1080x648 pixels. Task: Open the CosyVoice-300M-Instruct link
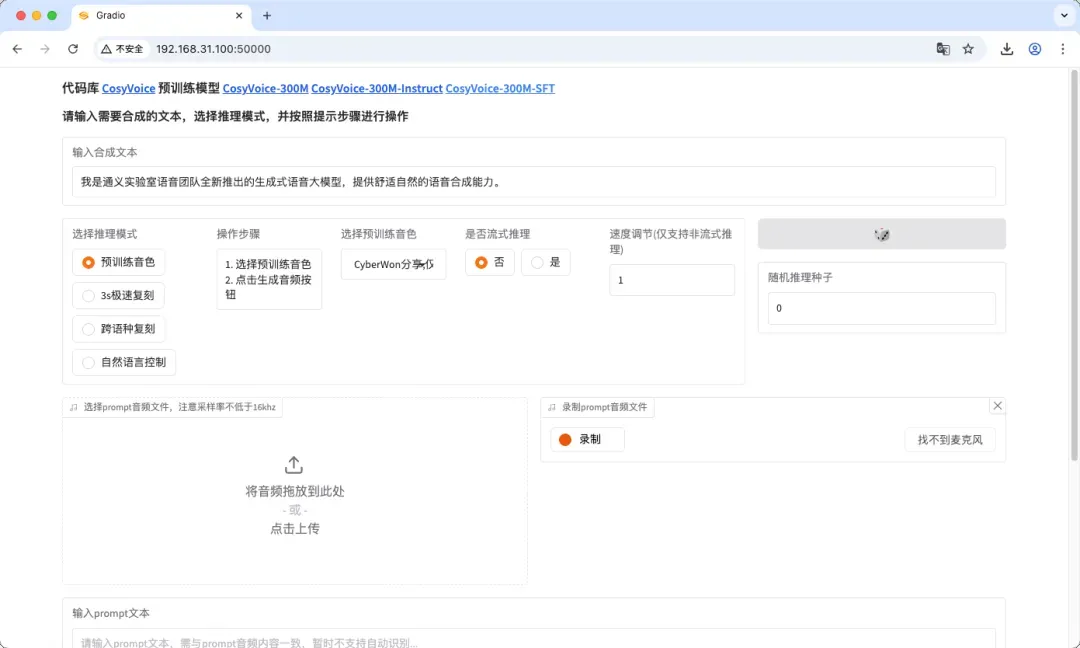[x=375, y=88]
